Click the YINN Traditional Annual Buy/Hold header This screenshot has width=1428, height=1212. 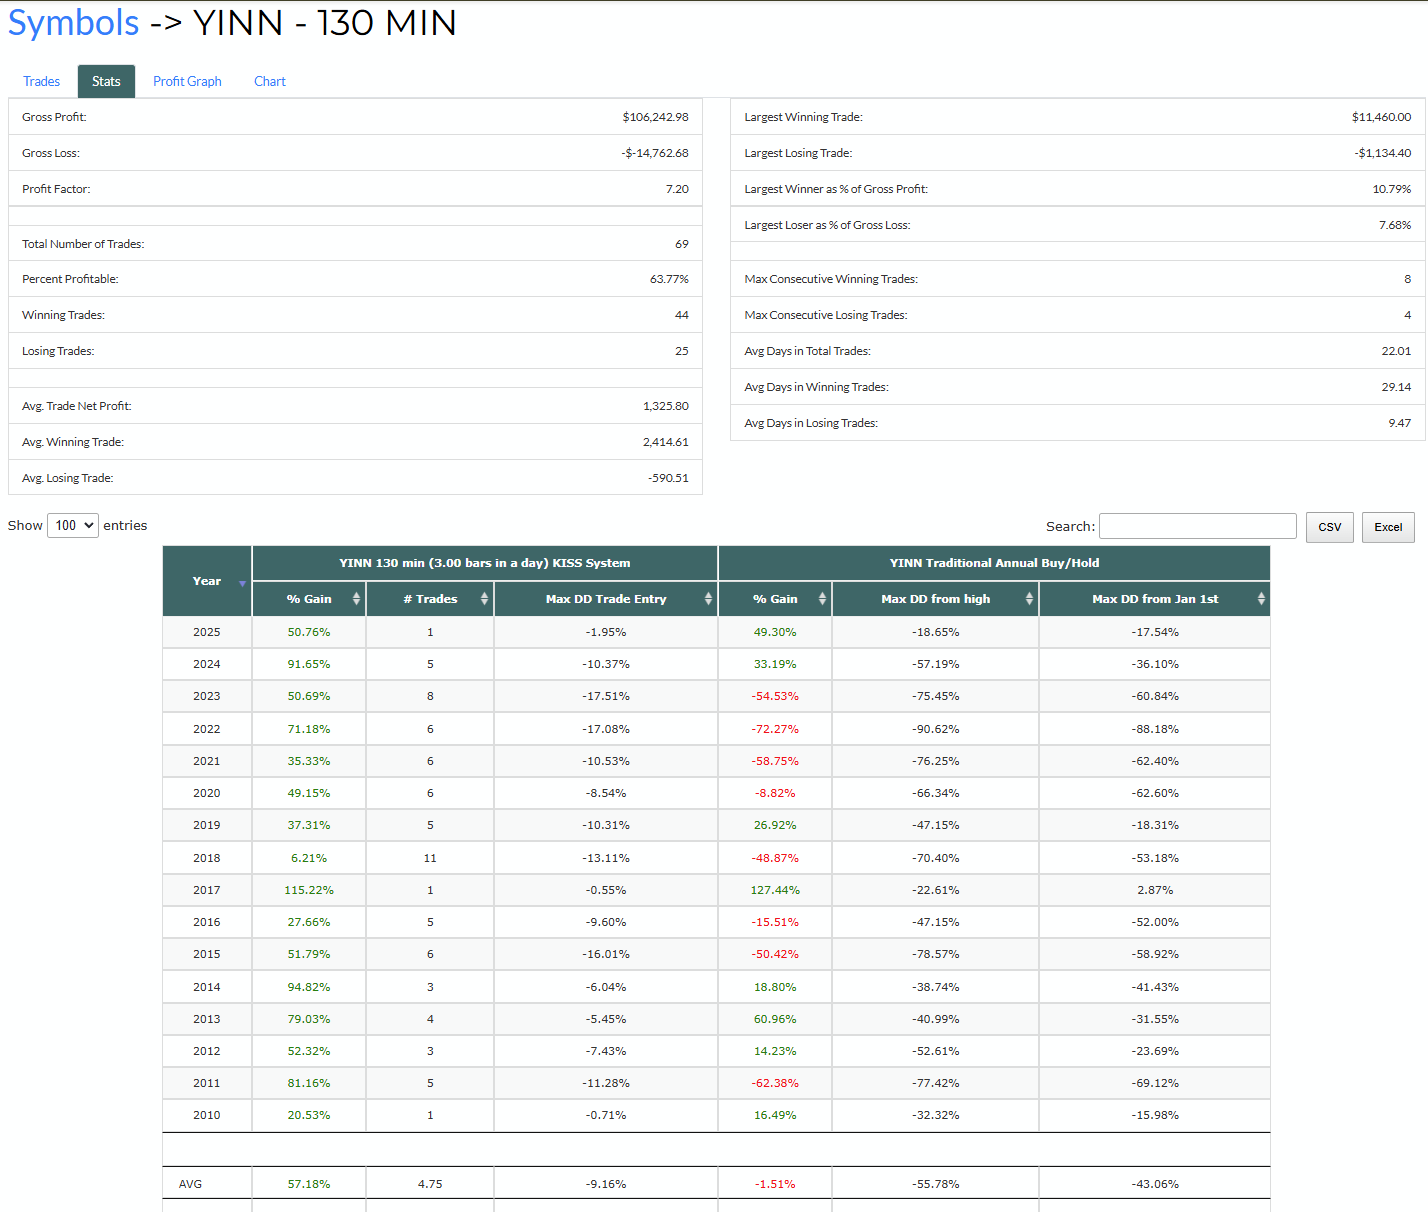(994, 563)
